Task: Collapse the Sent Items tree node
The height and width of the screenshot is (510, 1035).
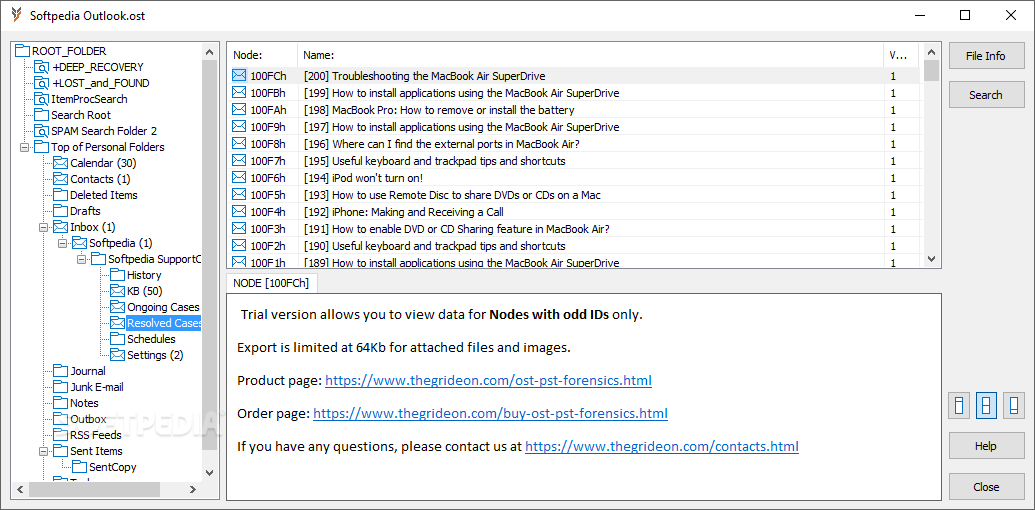Action: (x=44, y=451)
